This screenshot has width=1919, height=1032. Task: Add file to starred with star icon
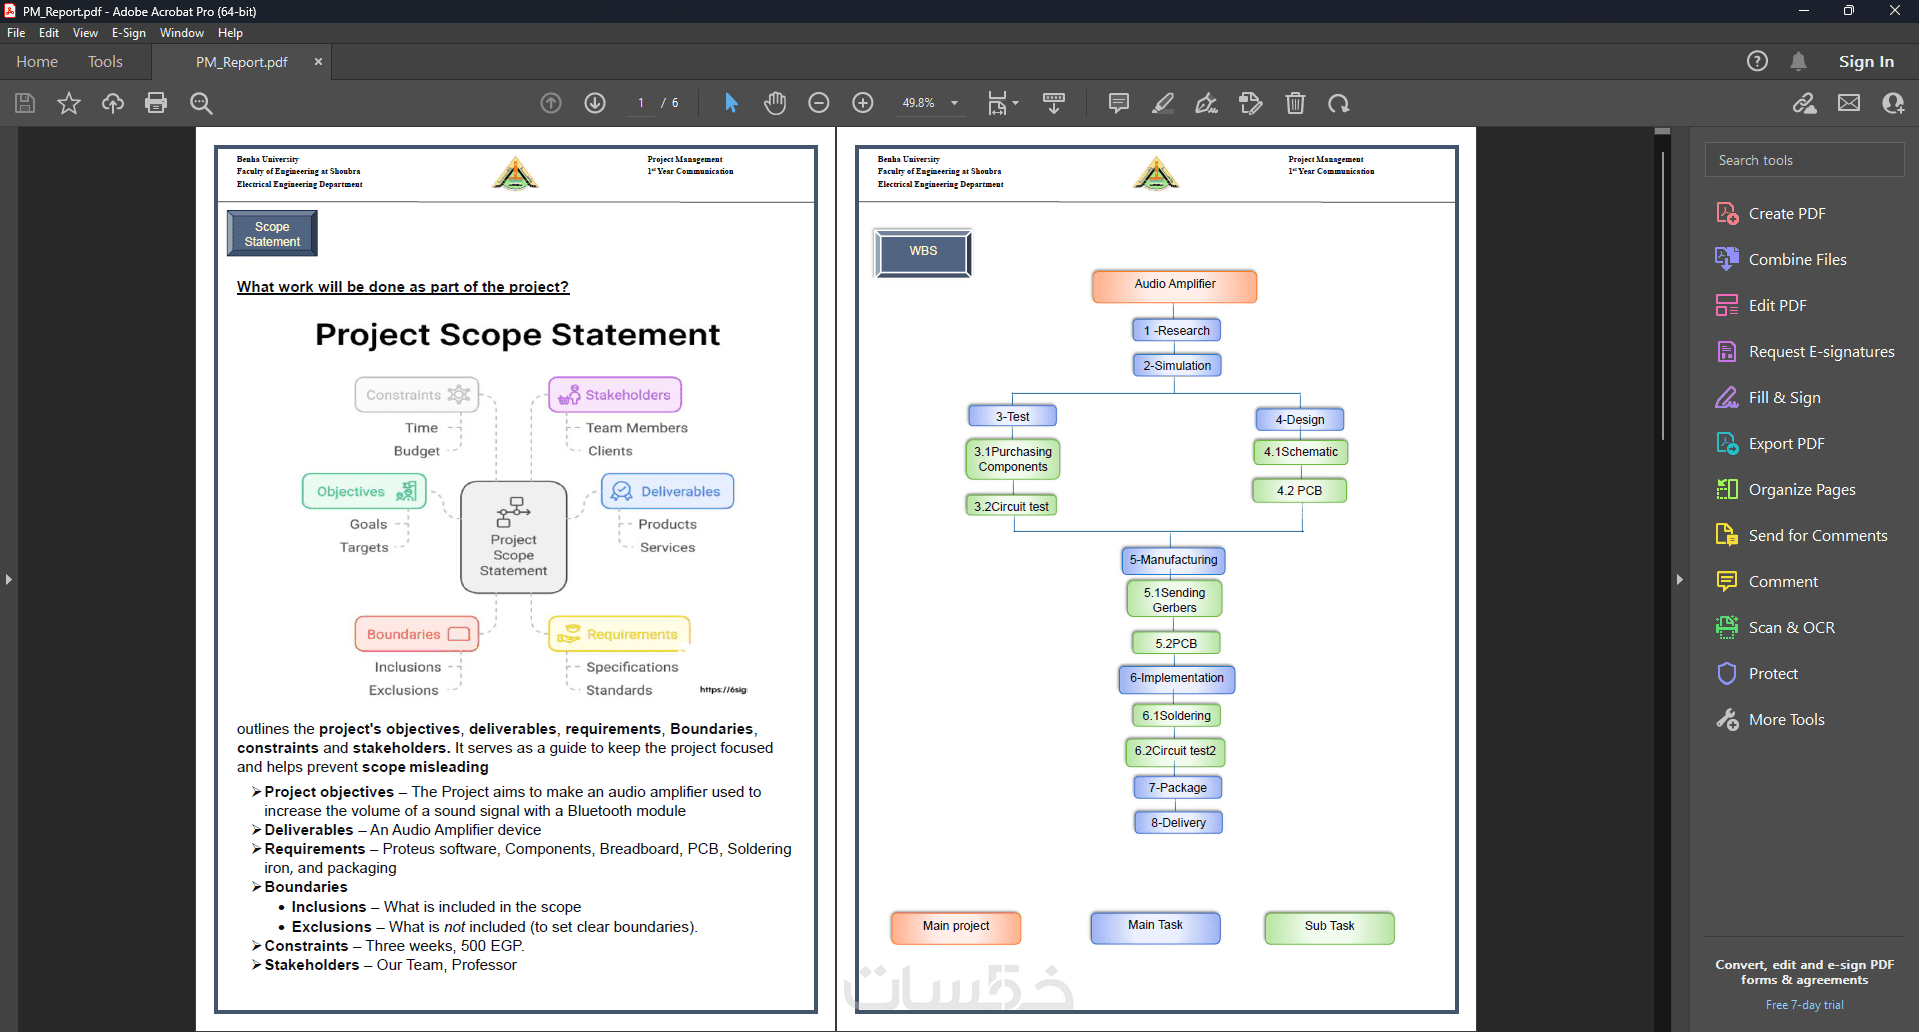(x=69, y=103)
